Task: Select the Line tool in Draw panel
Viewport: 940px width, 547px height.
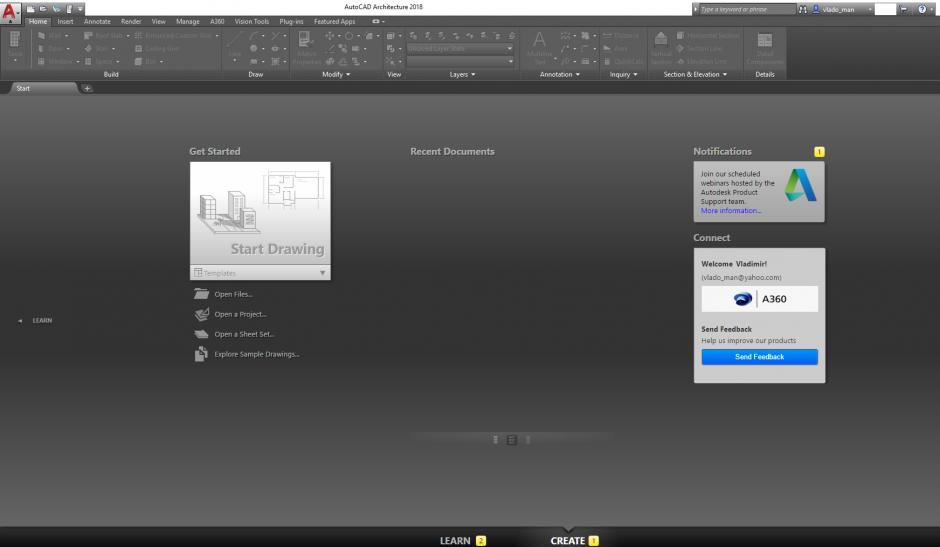Action: [234, 46]
